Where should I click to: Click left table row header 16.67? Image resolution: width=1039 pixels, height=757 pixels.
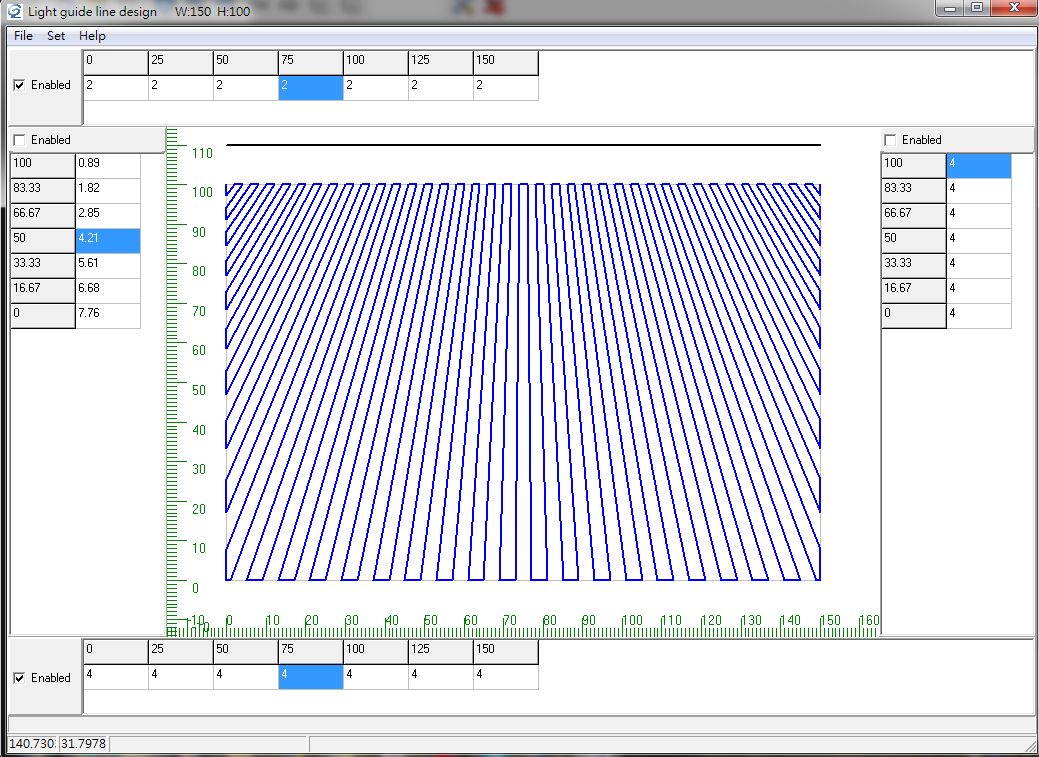click(43, 291)
